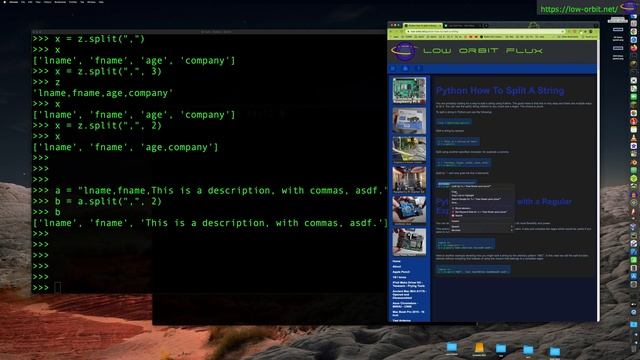Open the last sidebar thumbnail above Home link

(409, 242)
